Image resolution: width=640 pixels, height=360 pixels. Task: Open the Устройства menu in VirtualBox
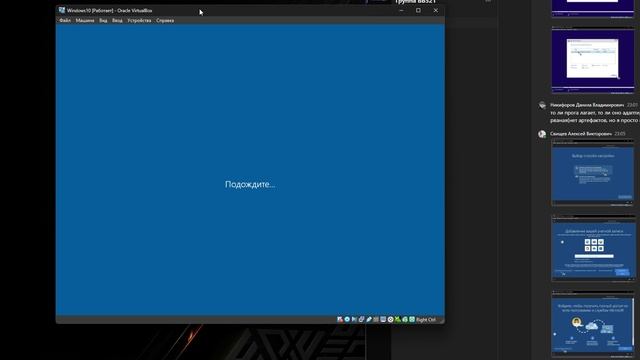point(139,20)
